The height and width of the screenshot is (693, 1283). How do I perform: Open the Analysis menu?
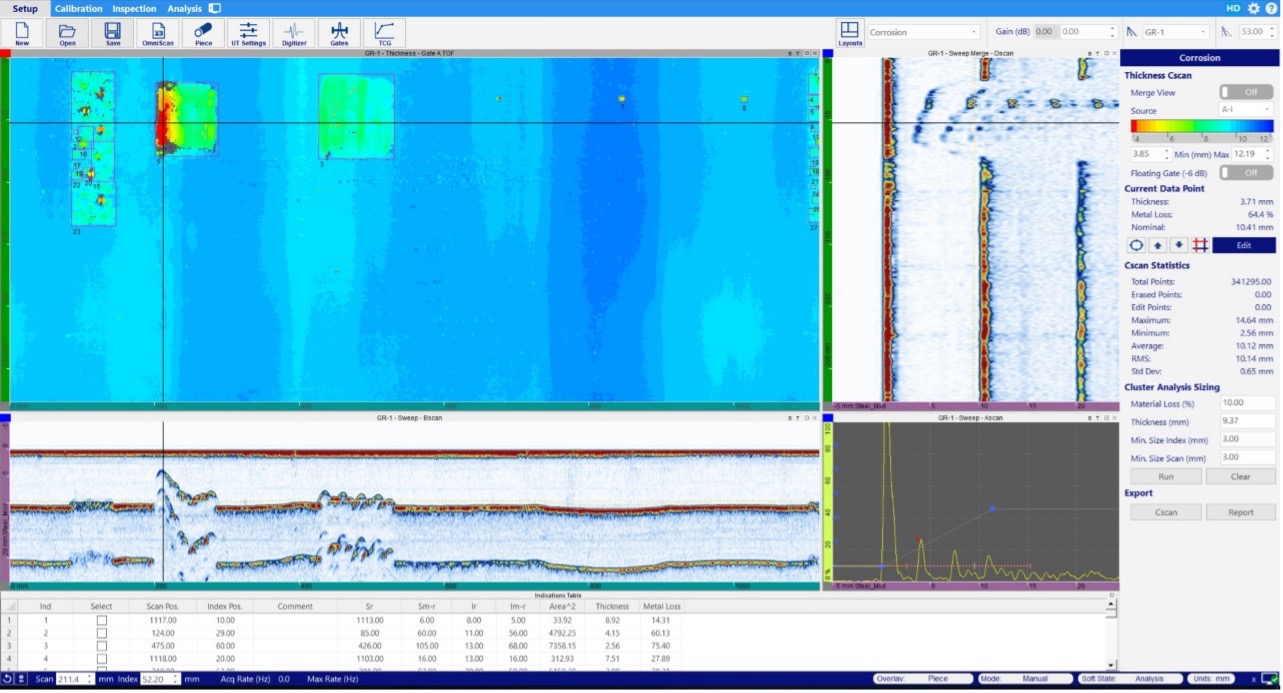coord(184,8)
